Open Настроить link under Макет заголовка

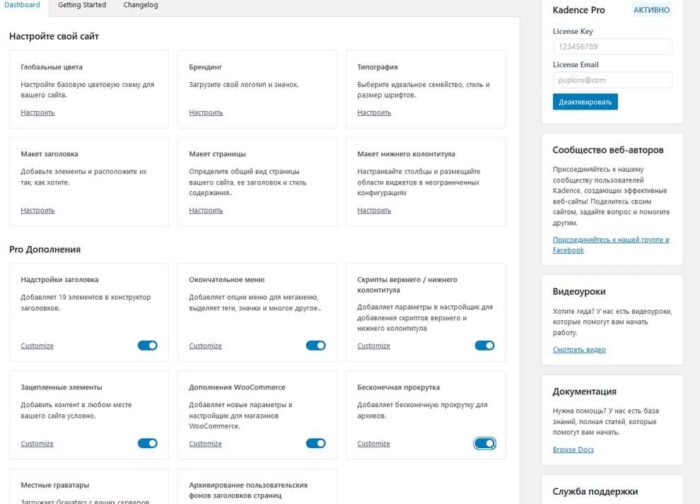coord(38,210)
